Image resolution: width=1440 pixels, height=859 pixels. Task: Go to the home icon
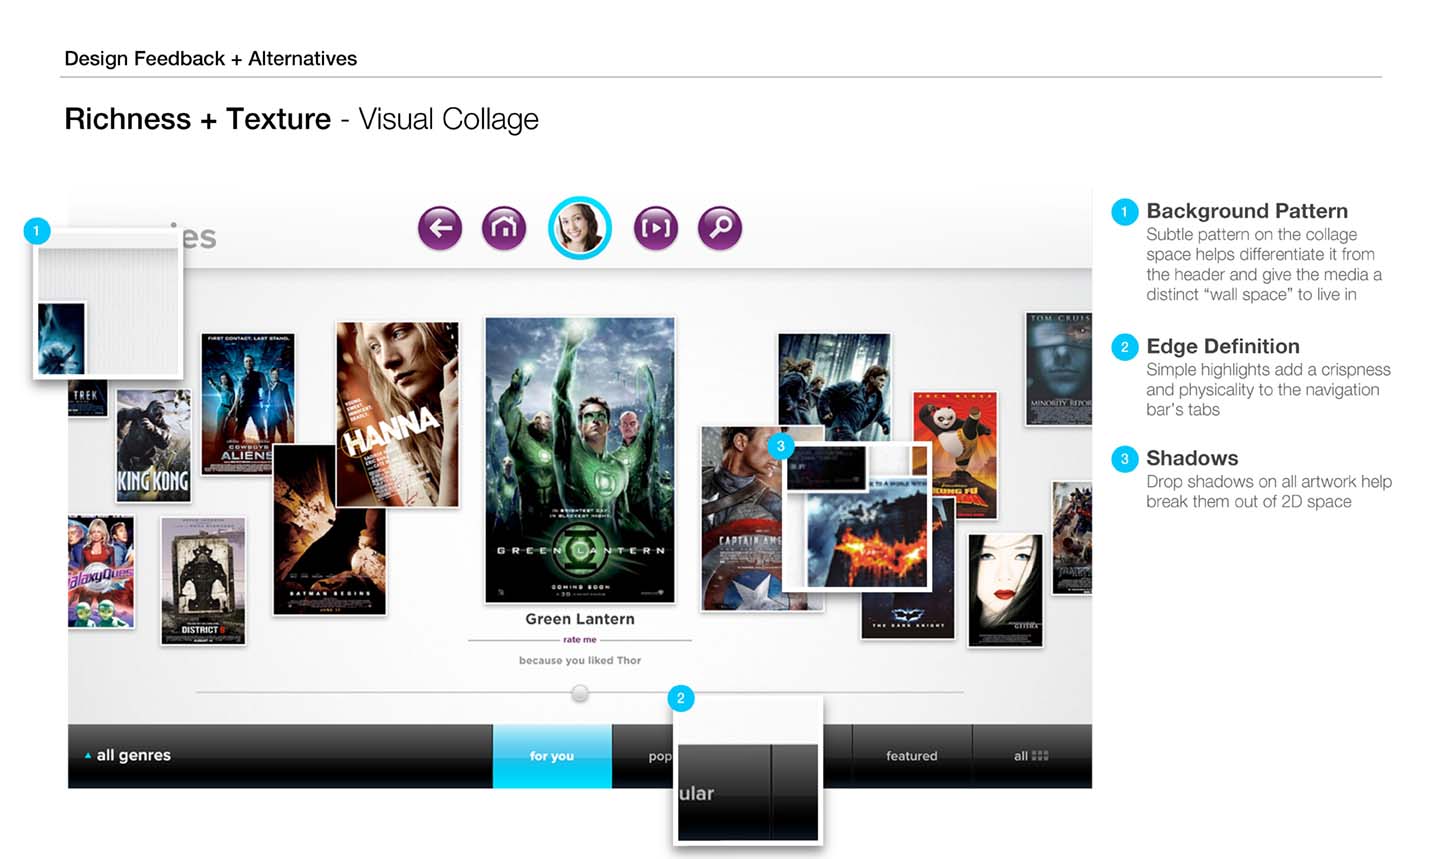(504, 229)
